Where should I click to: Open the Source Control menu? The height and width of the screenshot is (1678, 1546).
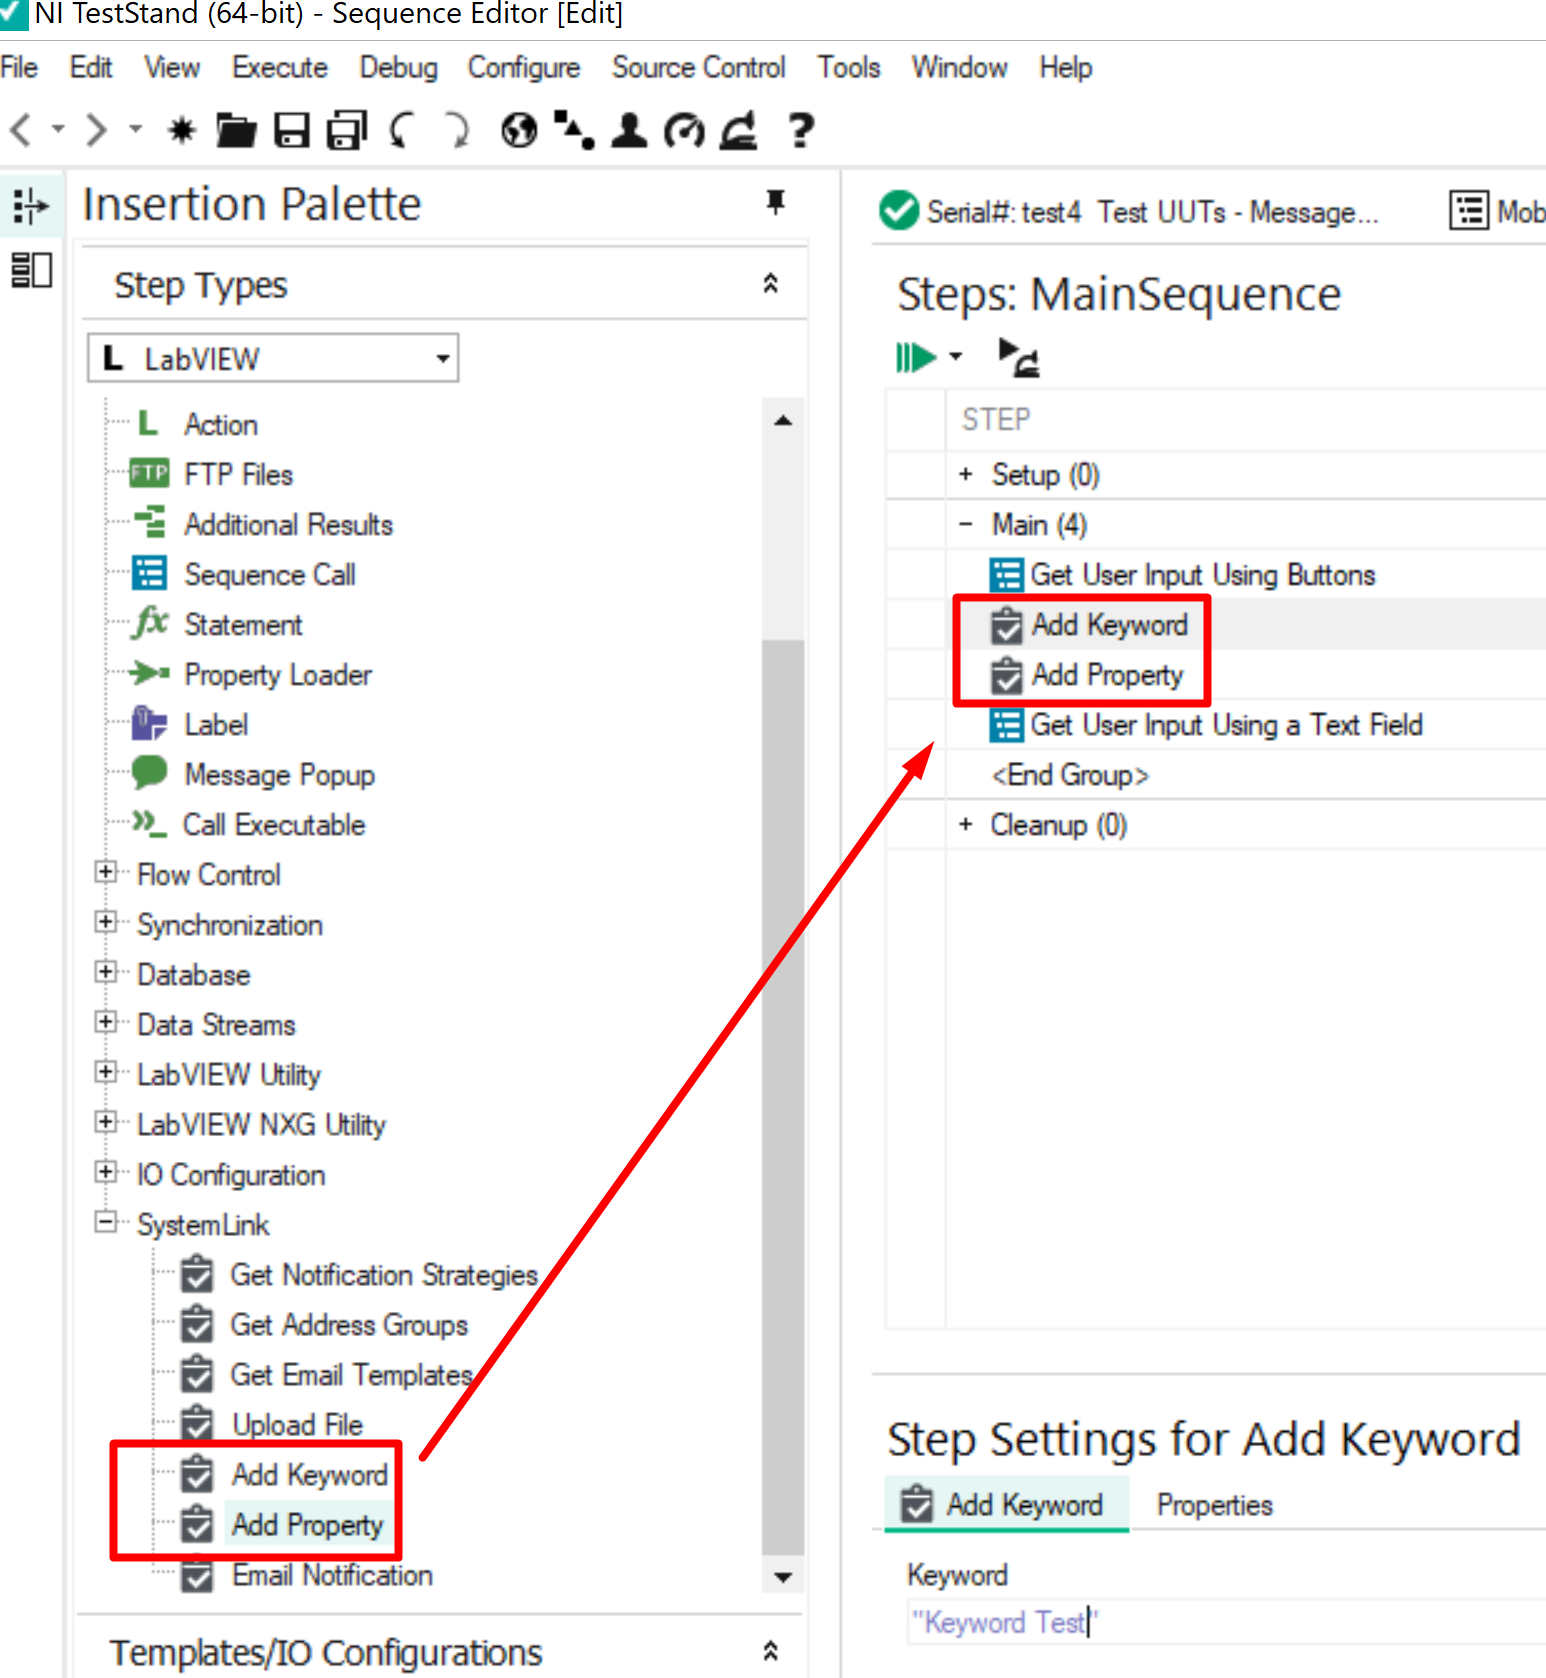(699, 67)
